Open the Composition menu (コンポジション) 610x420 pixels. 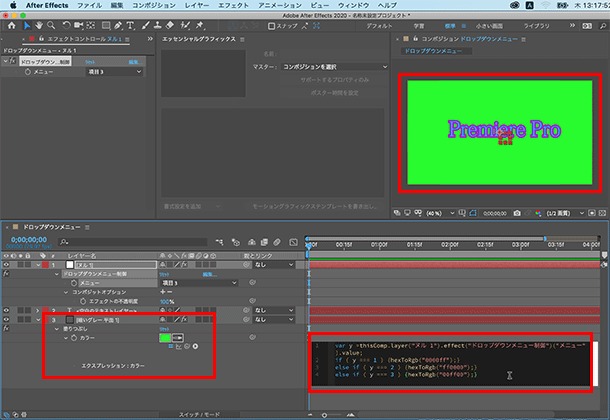tap(154, 5)
